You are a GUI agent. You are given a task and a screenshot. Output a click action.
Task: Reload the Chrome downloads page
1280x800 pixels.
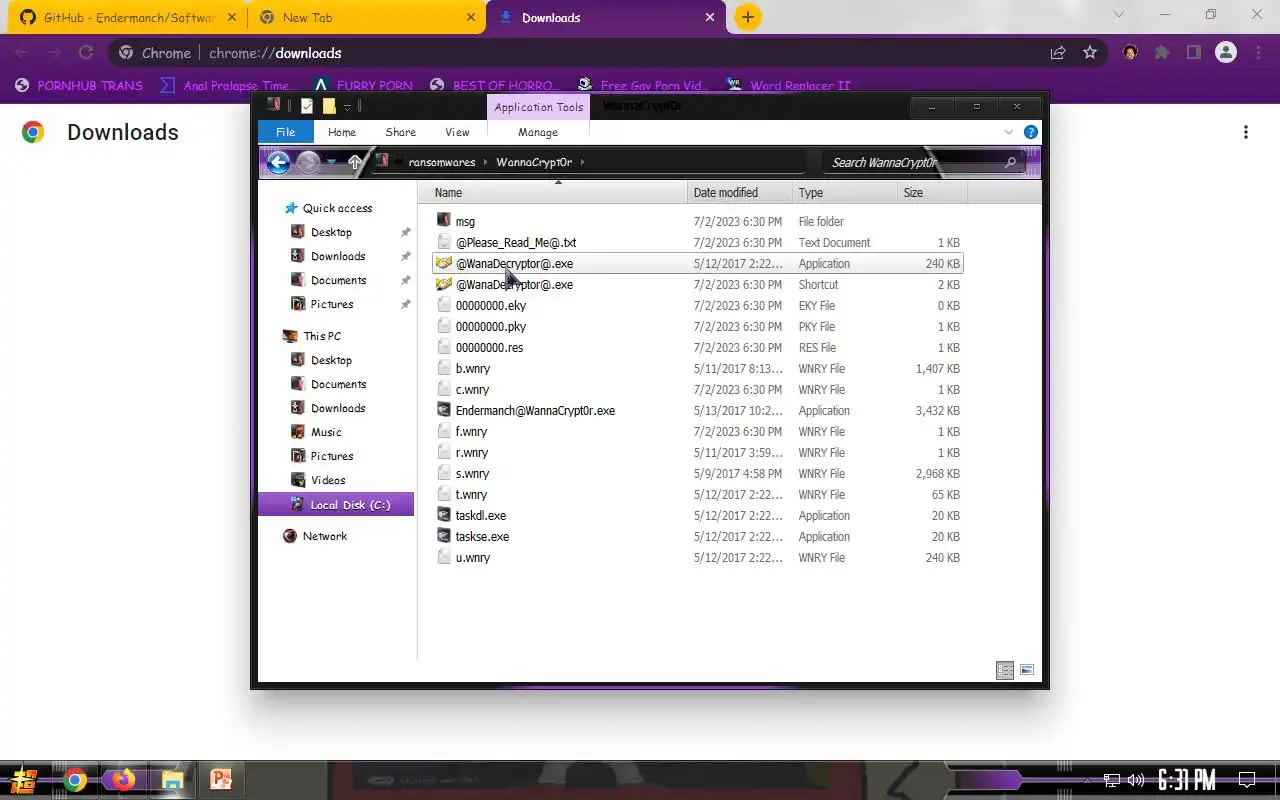pyautogui.click(x=86, y=53)
